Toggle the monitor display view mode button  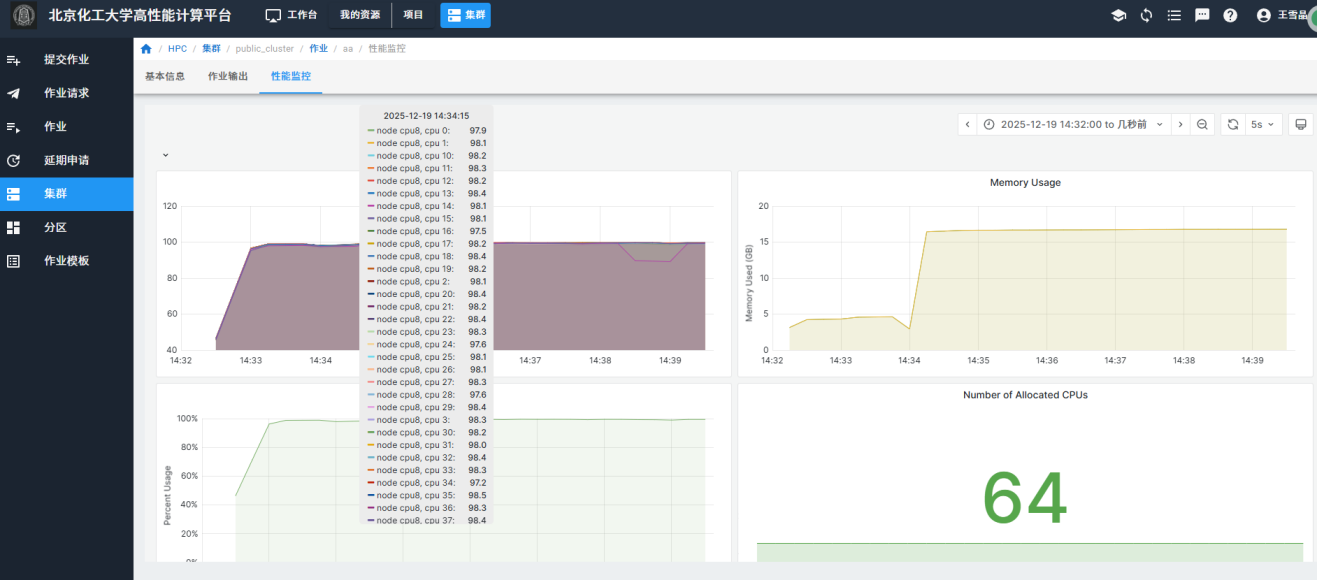1300,125
